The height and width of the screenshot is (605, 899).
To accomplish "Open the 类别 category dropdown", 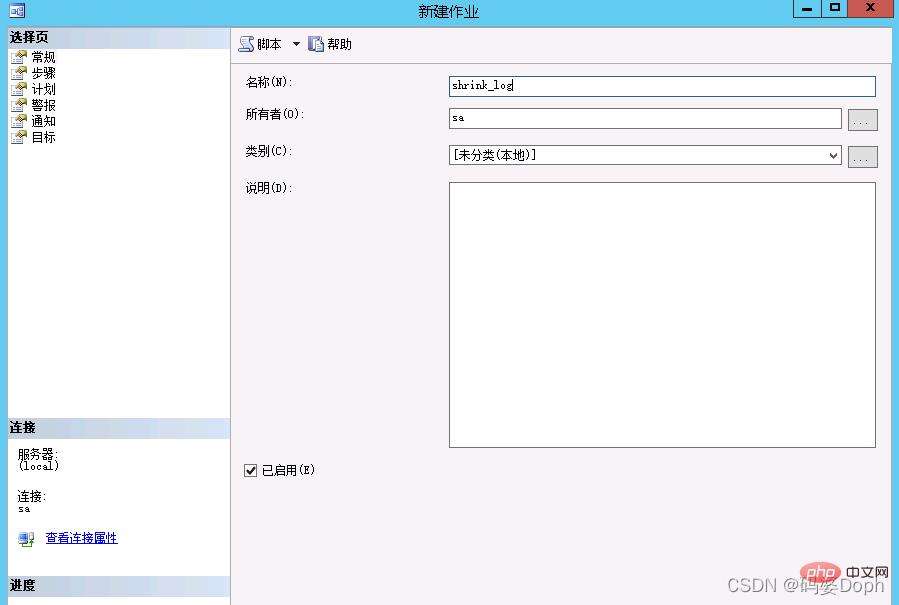I will point(833,156).
